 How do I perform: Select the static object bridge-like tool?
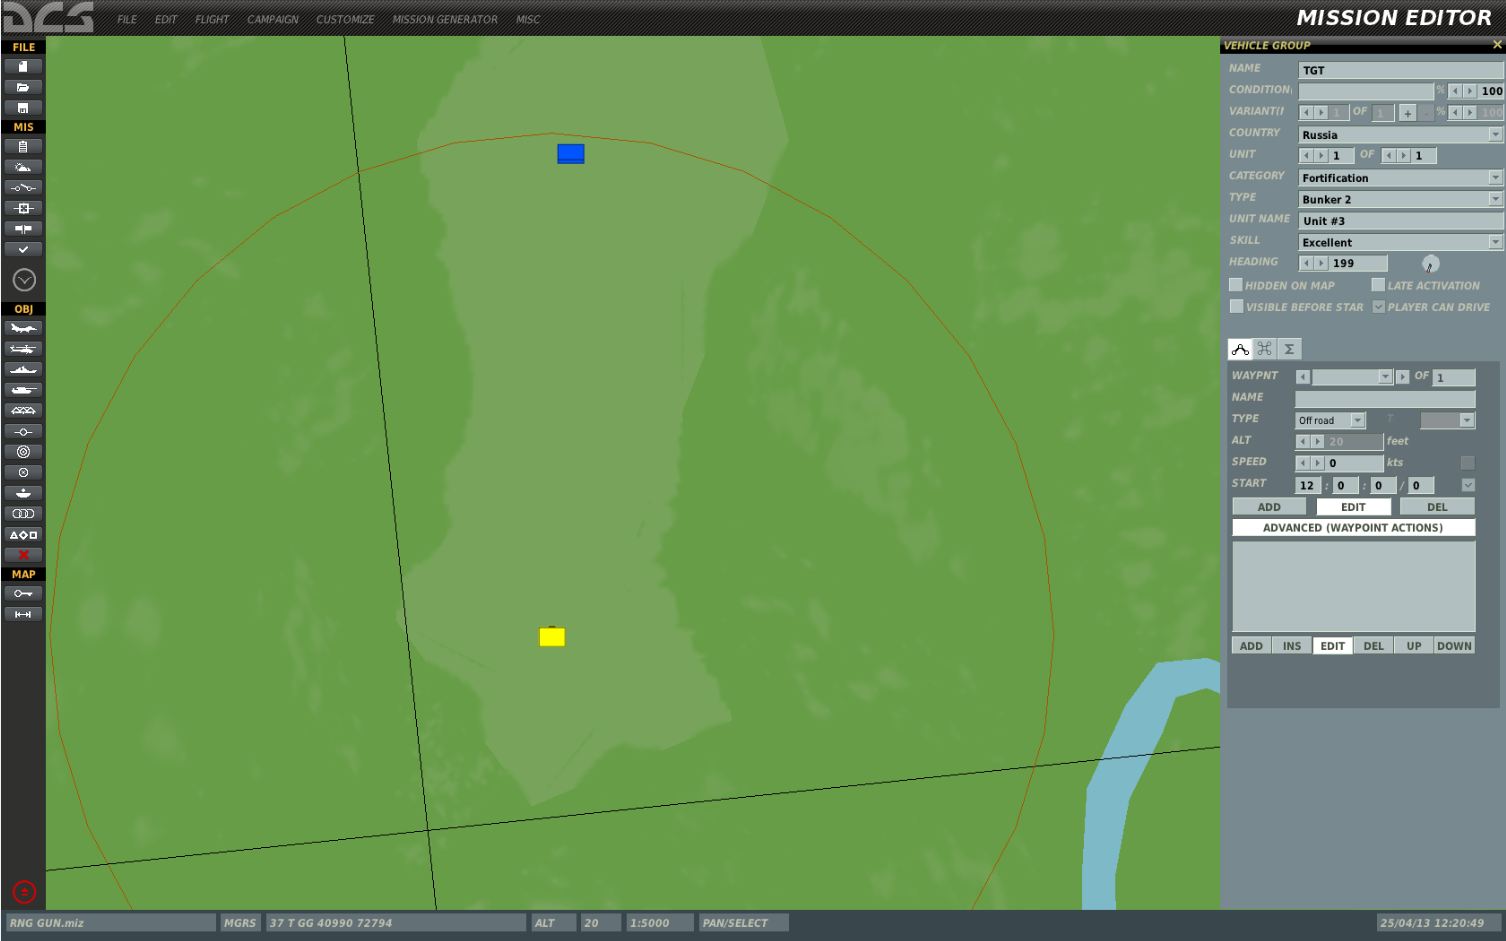point(23,411)
